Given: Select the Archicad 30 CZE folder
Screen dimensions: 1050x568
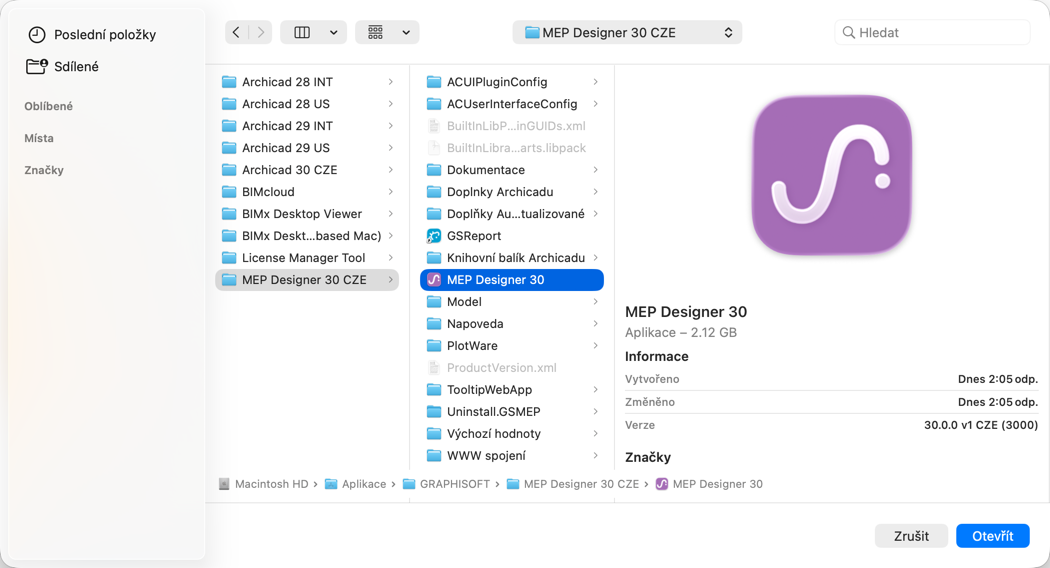Looking at the screenshot, I should click(307, 170).
